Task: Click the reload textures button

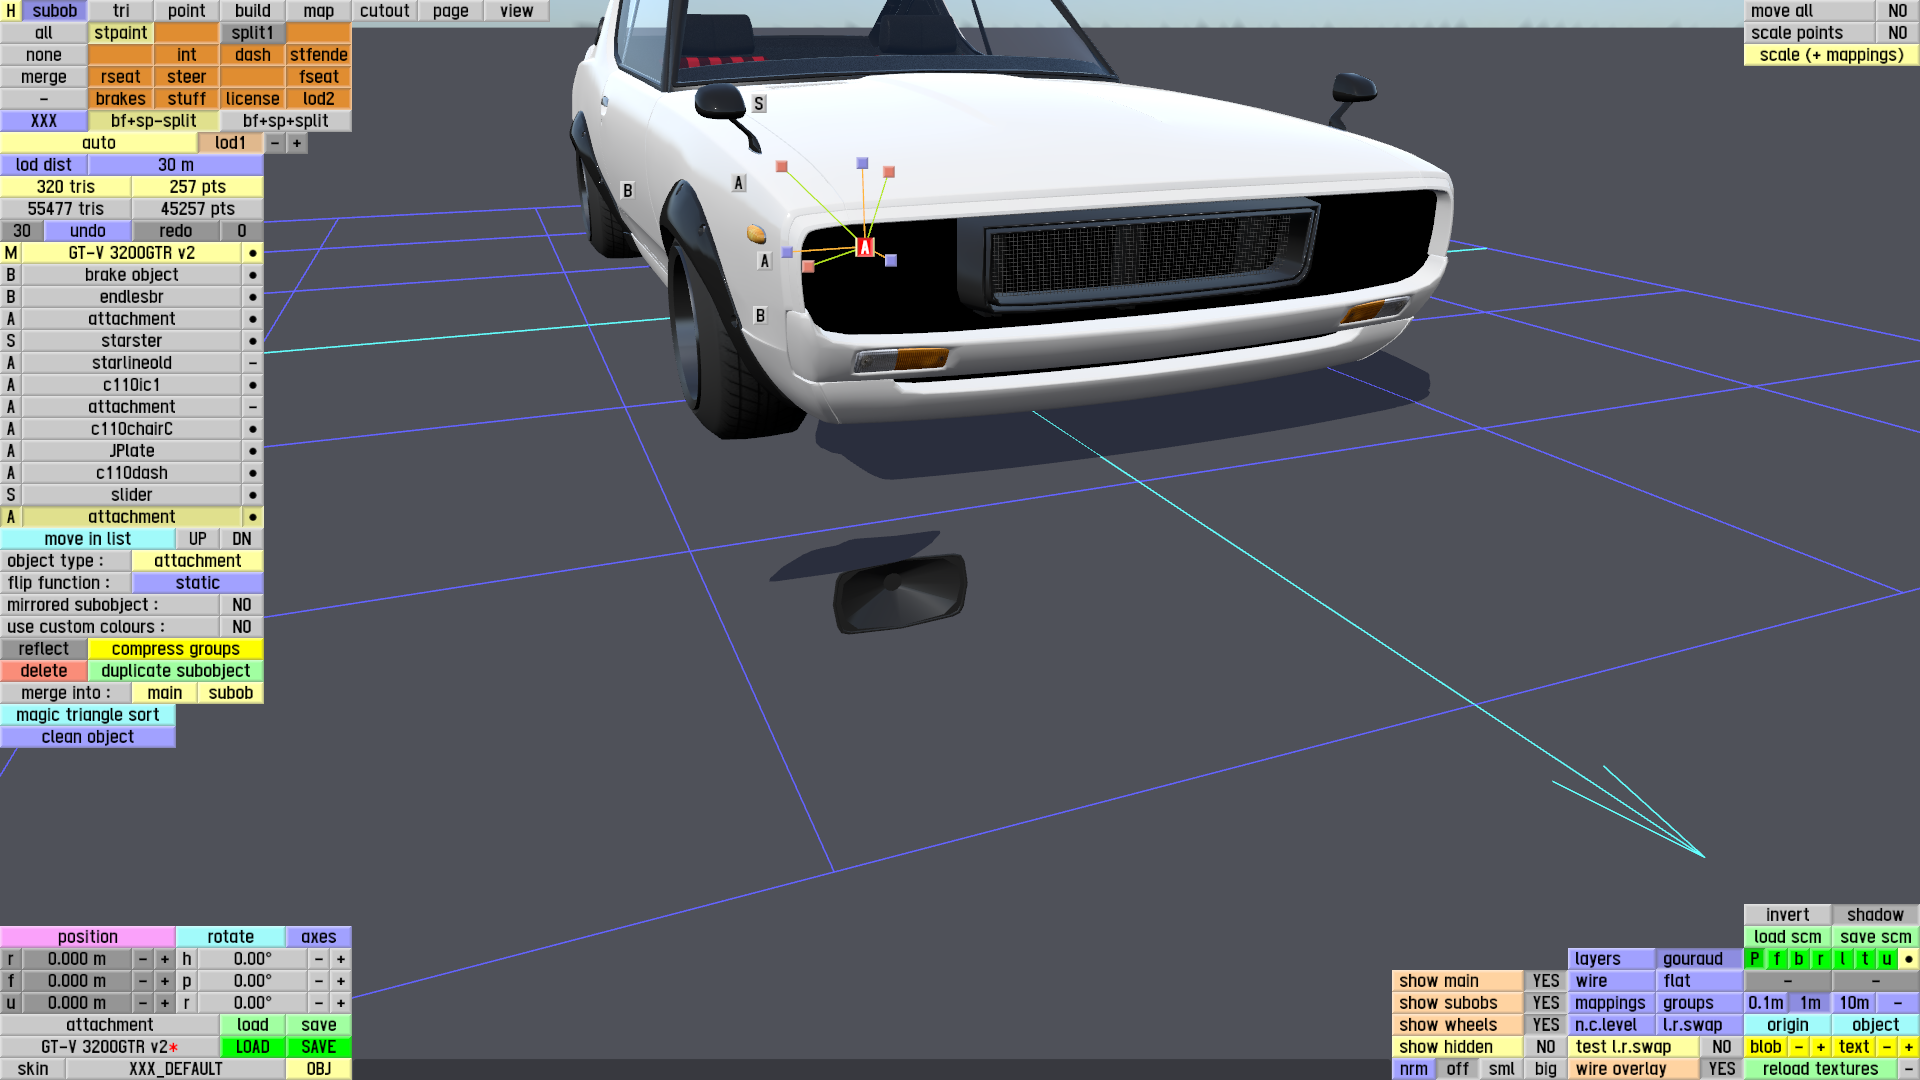Action: [1820, 1069]
